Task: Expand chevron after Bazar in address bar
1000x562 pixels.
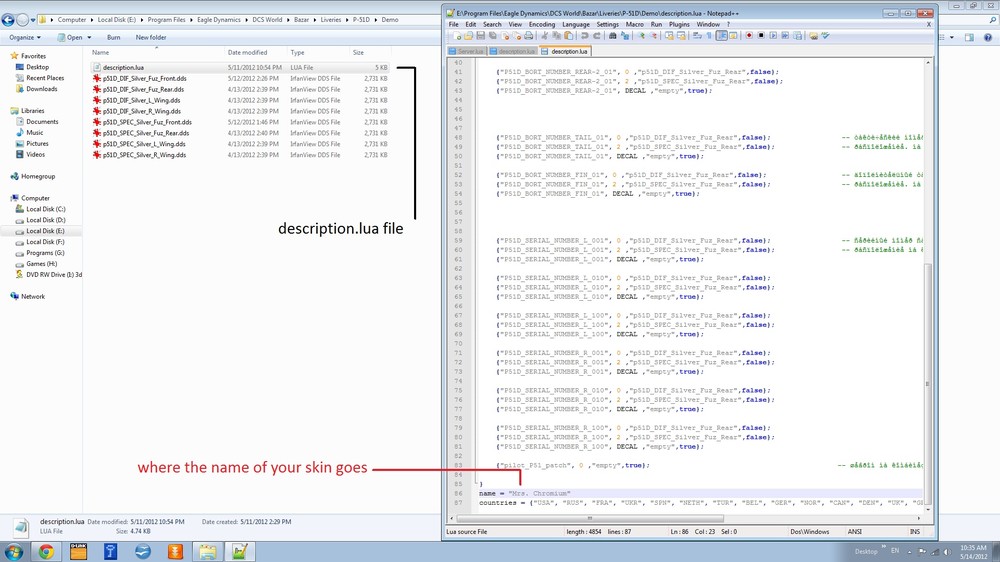Action: click(315, 20)
